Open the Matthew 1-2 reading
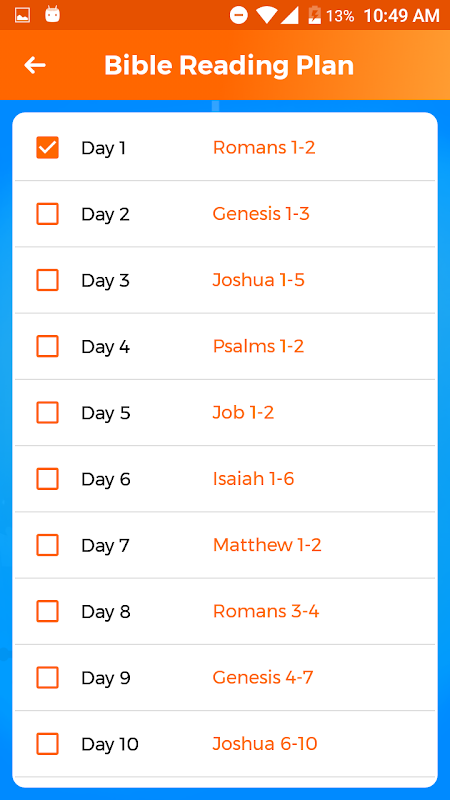The image size is (450, 800). (267, 545)
